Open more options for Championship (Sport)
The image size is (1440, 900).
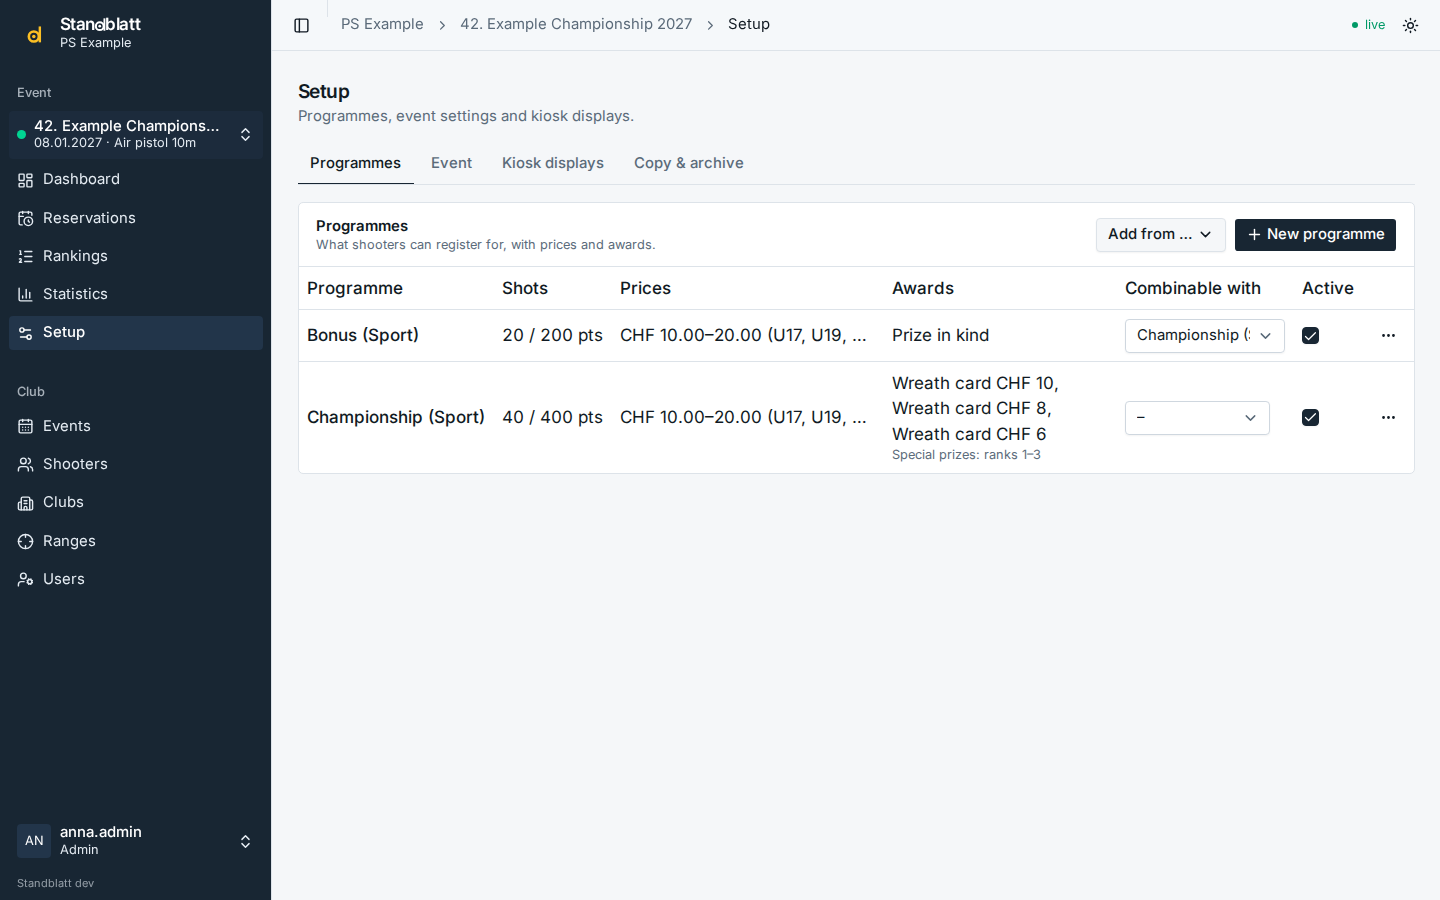[x=1388, y=418]
